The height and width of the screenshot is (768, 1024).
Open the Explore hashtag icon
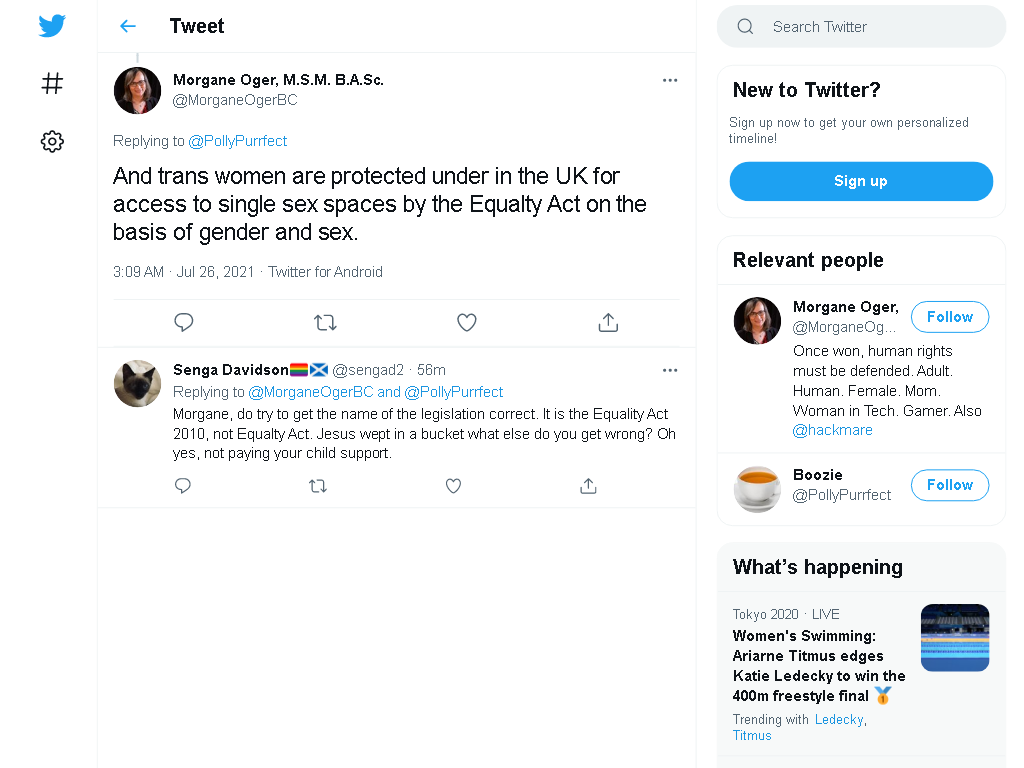tap(52, 84)
